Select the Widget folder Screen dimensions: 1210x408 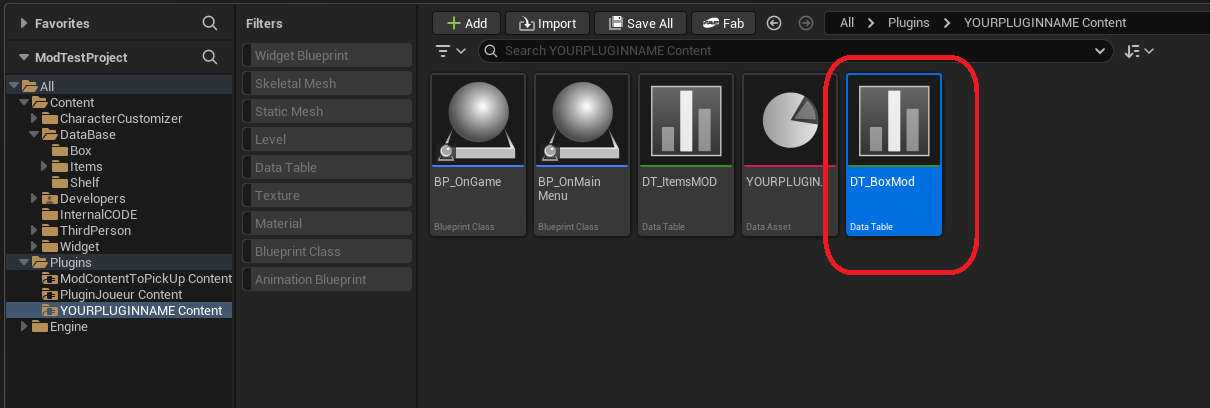71,247
